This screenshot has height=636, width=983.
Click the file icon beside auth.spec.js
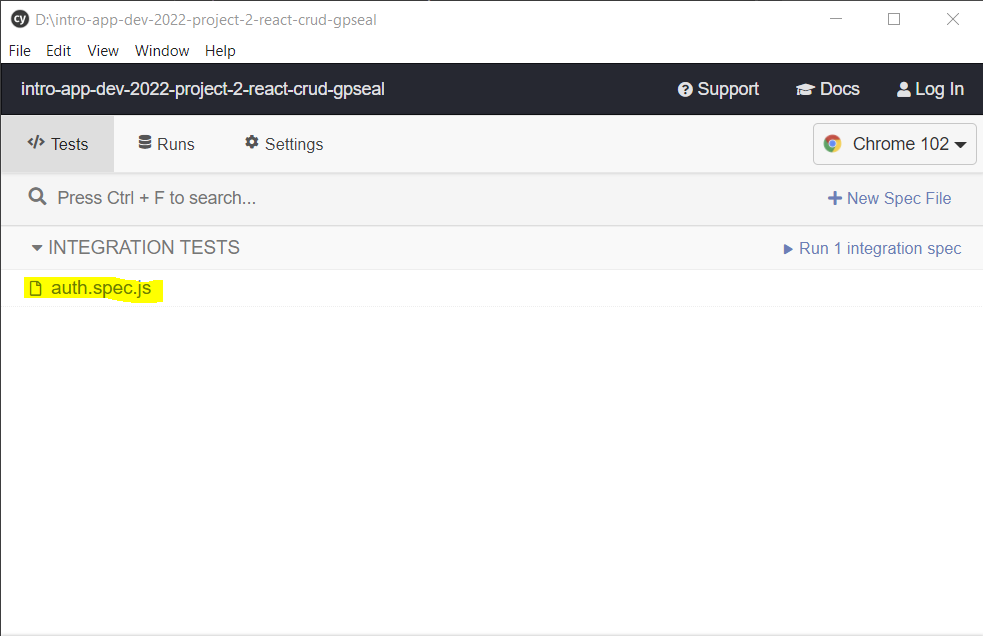pyautogui.click(x=34, y=290)
